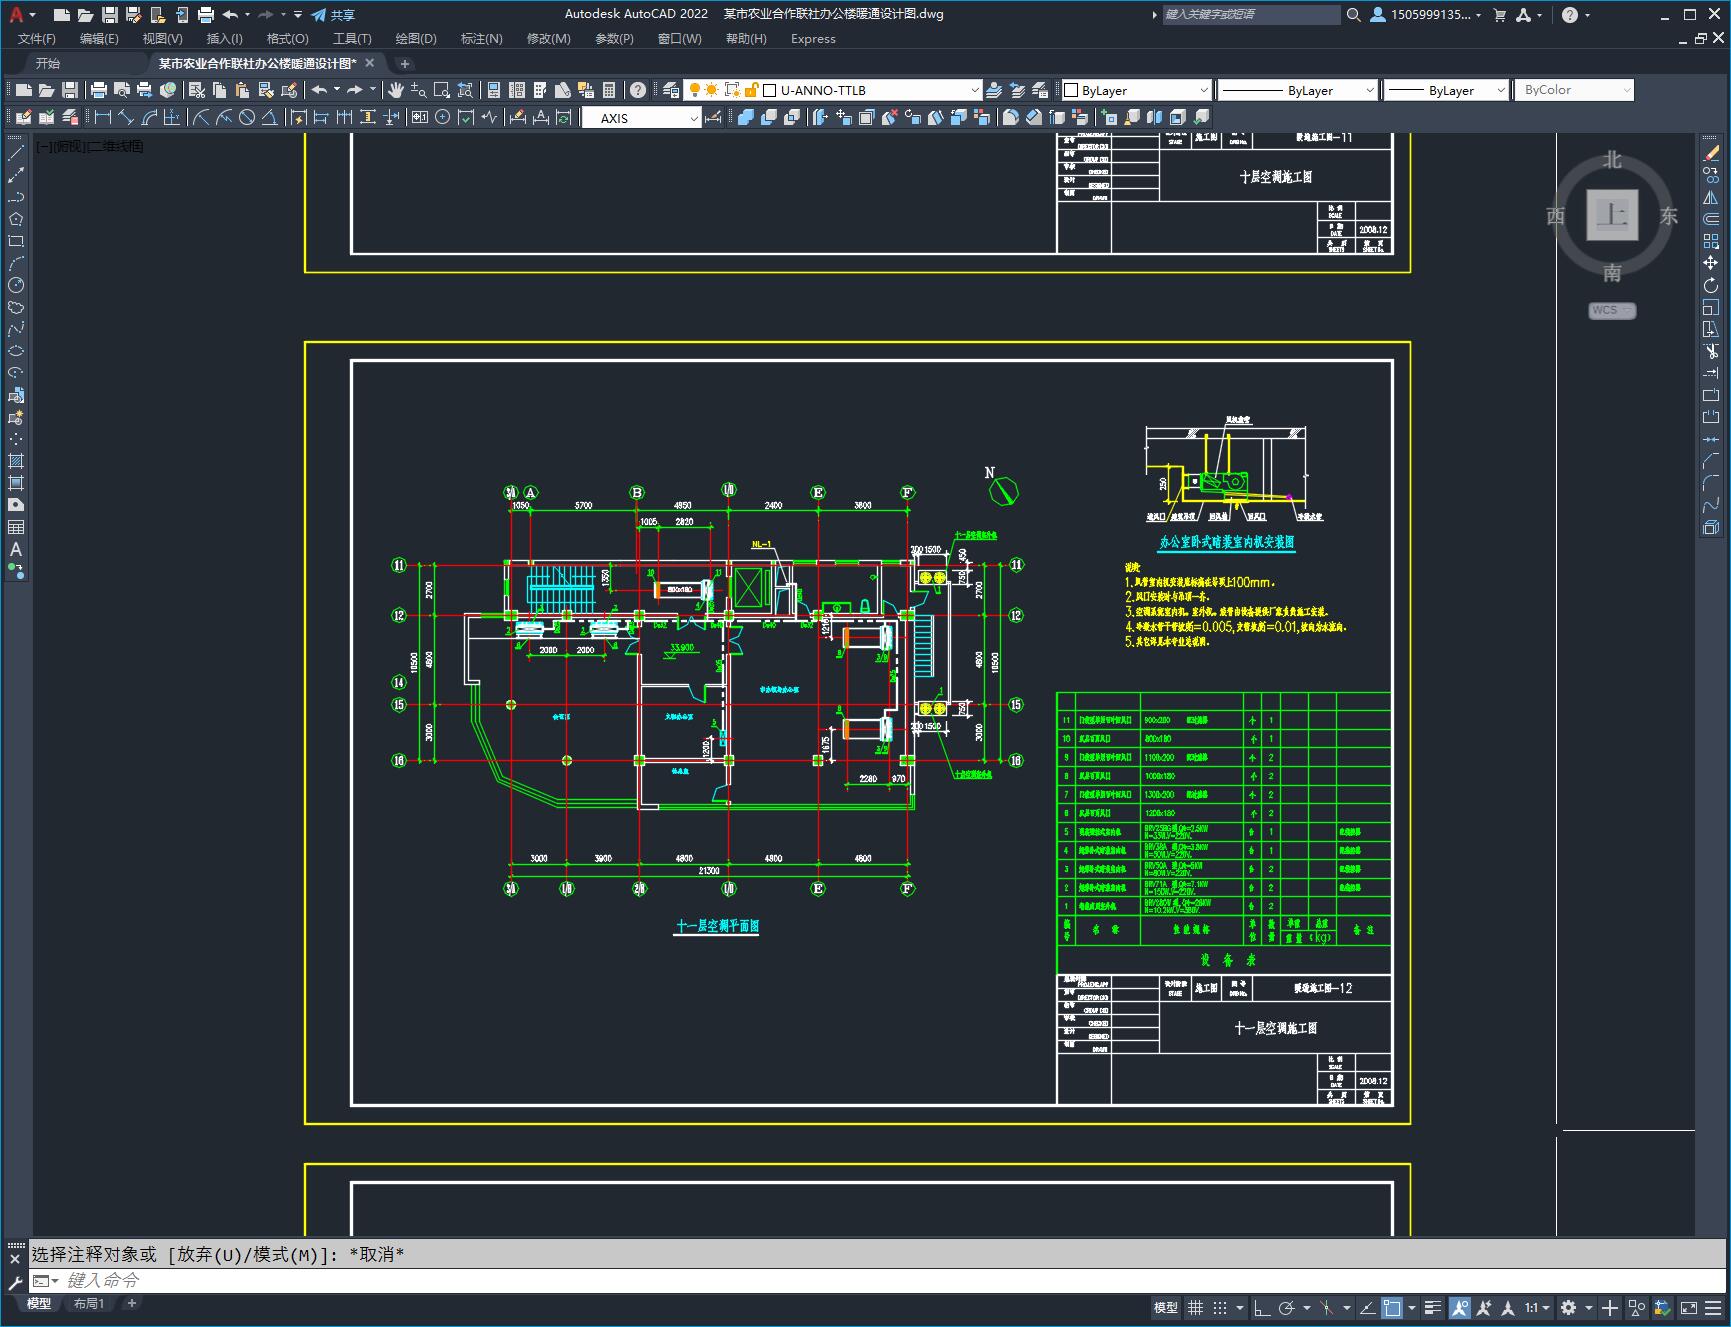Switch to the 布局1 layout tab
Viewport: 1731px width, 1327px height.
tap(88, 1303)
